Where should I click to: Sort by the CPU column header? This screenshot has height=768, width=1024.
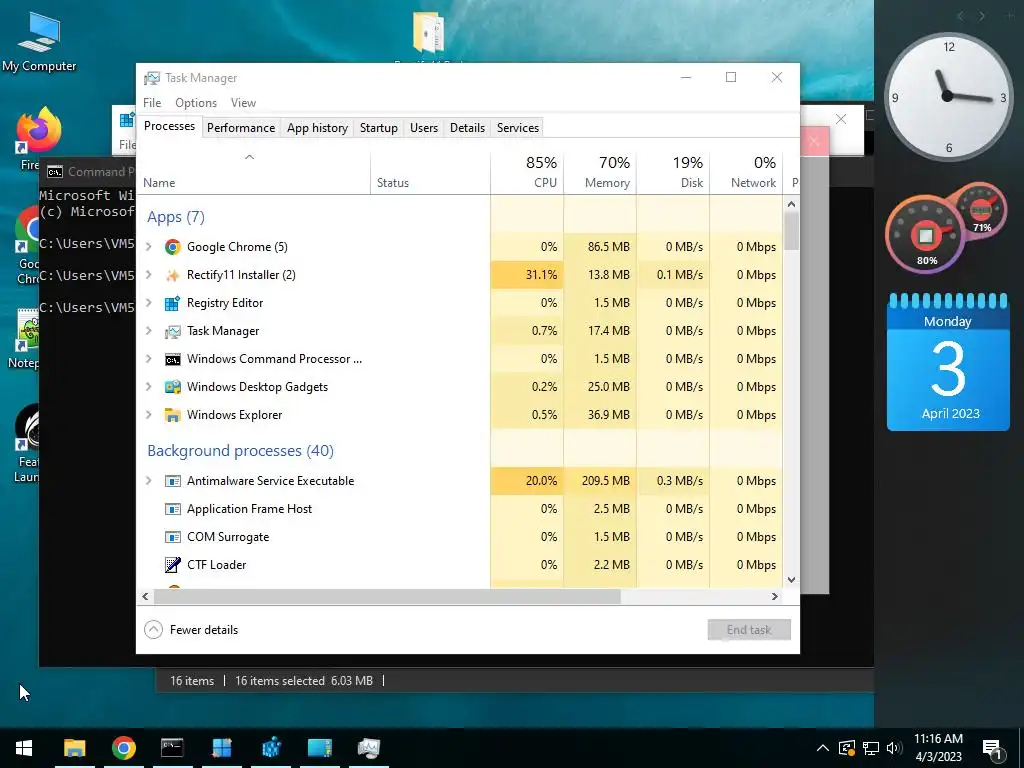click(x=527, y=172)
